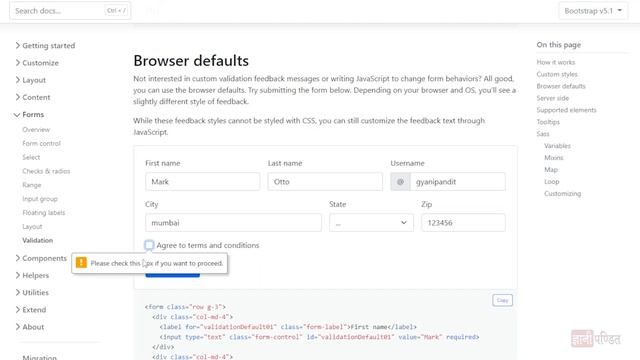The height and width of the screenshot is (360, 640).
Task: Jump to Variables subsection
Action: pyautogui.click(x=557, y=146)
